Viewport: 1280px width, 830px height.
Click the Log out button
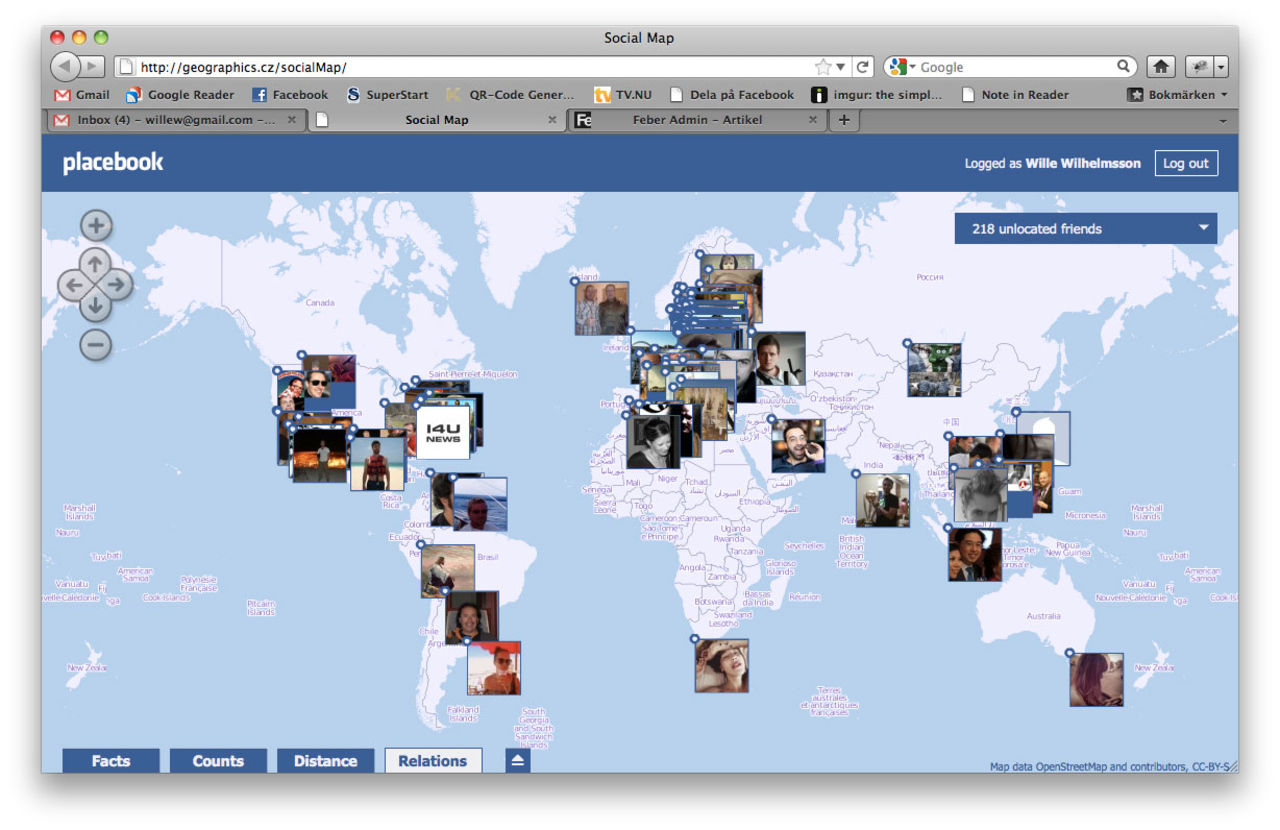click(1185, 163)
